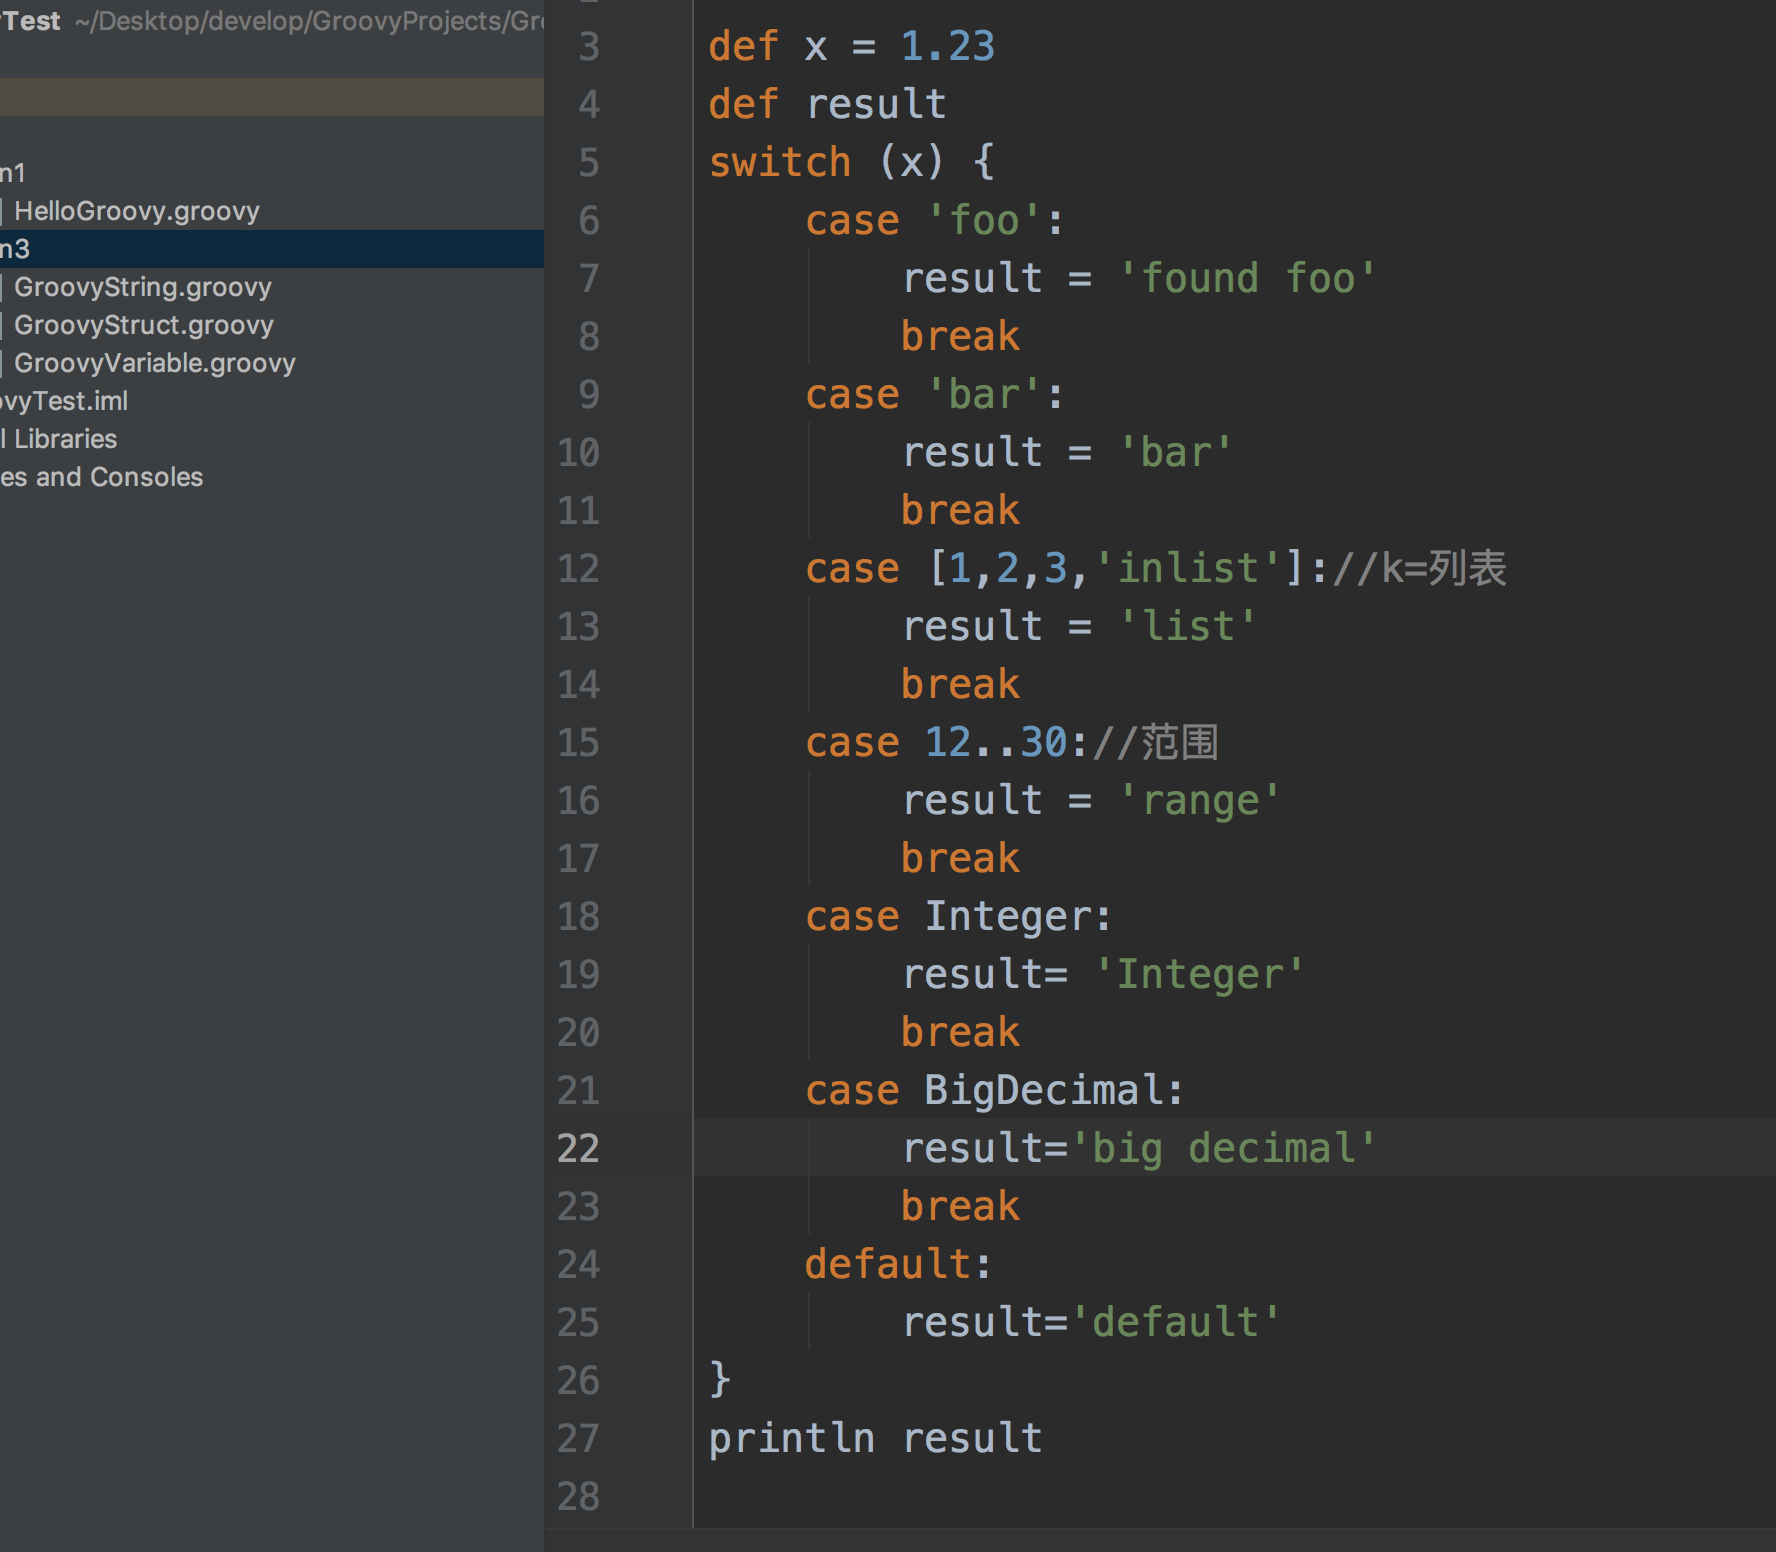The image size is (1776, 1552).
Task: Click the string 'found foo' on line 7
Action: coord(1246,278)
